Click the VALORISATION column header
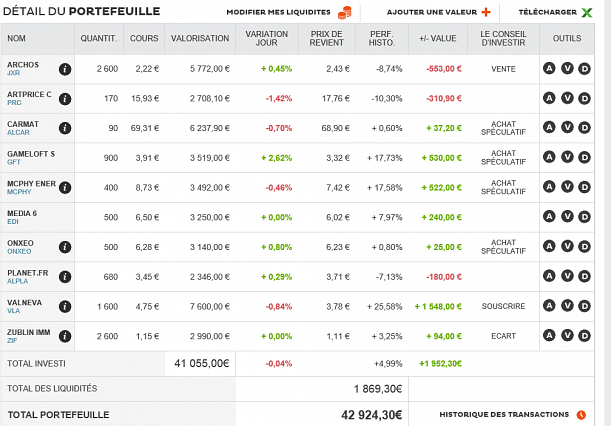The image size is (611, 426). pyautogui.click(x=200, y=39)
